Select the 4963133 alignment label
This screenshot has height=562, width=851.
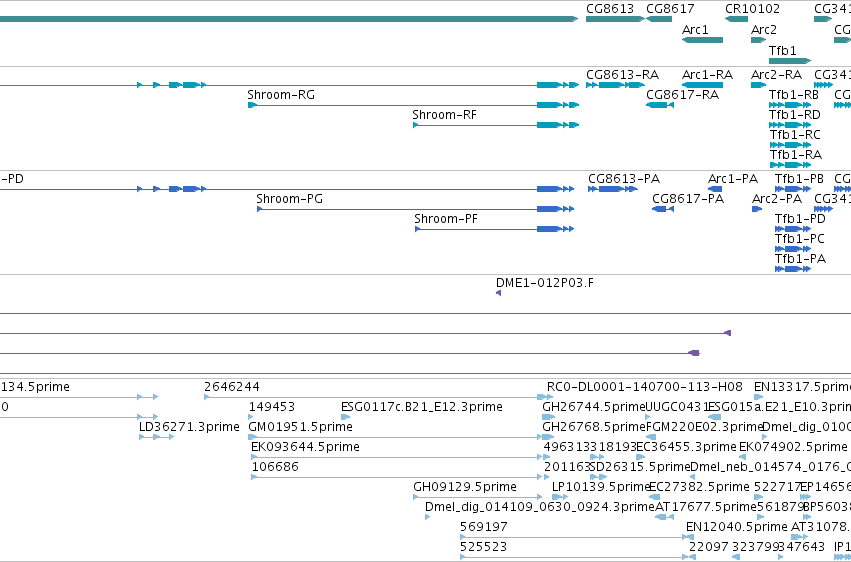pos(570,447)
